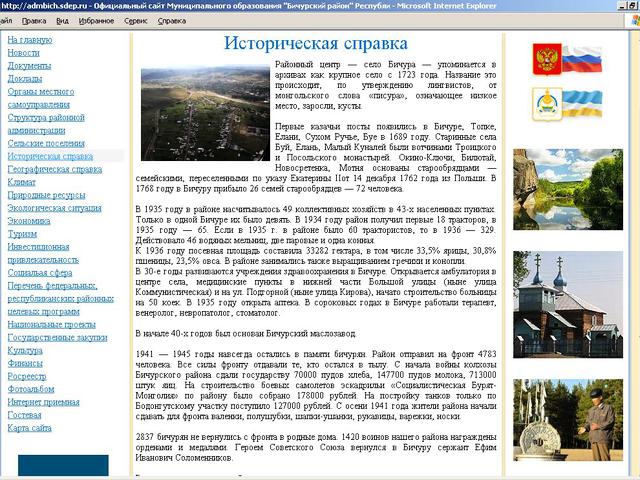Open the Фотоальбом link
The height and width of the screenshot is (480, 640).
click(31, 389)
